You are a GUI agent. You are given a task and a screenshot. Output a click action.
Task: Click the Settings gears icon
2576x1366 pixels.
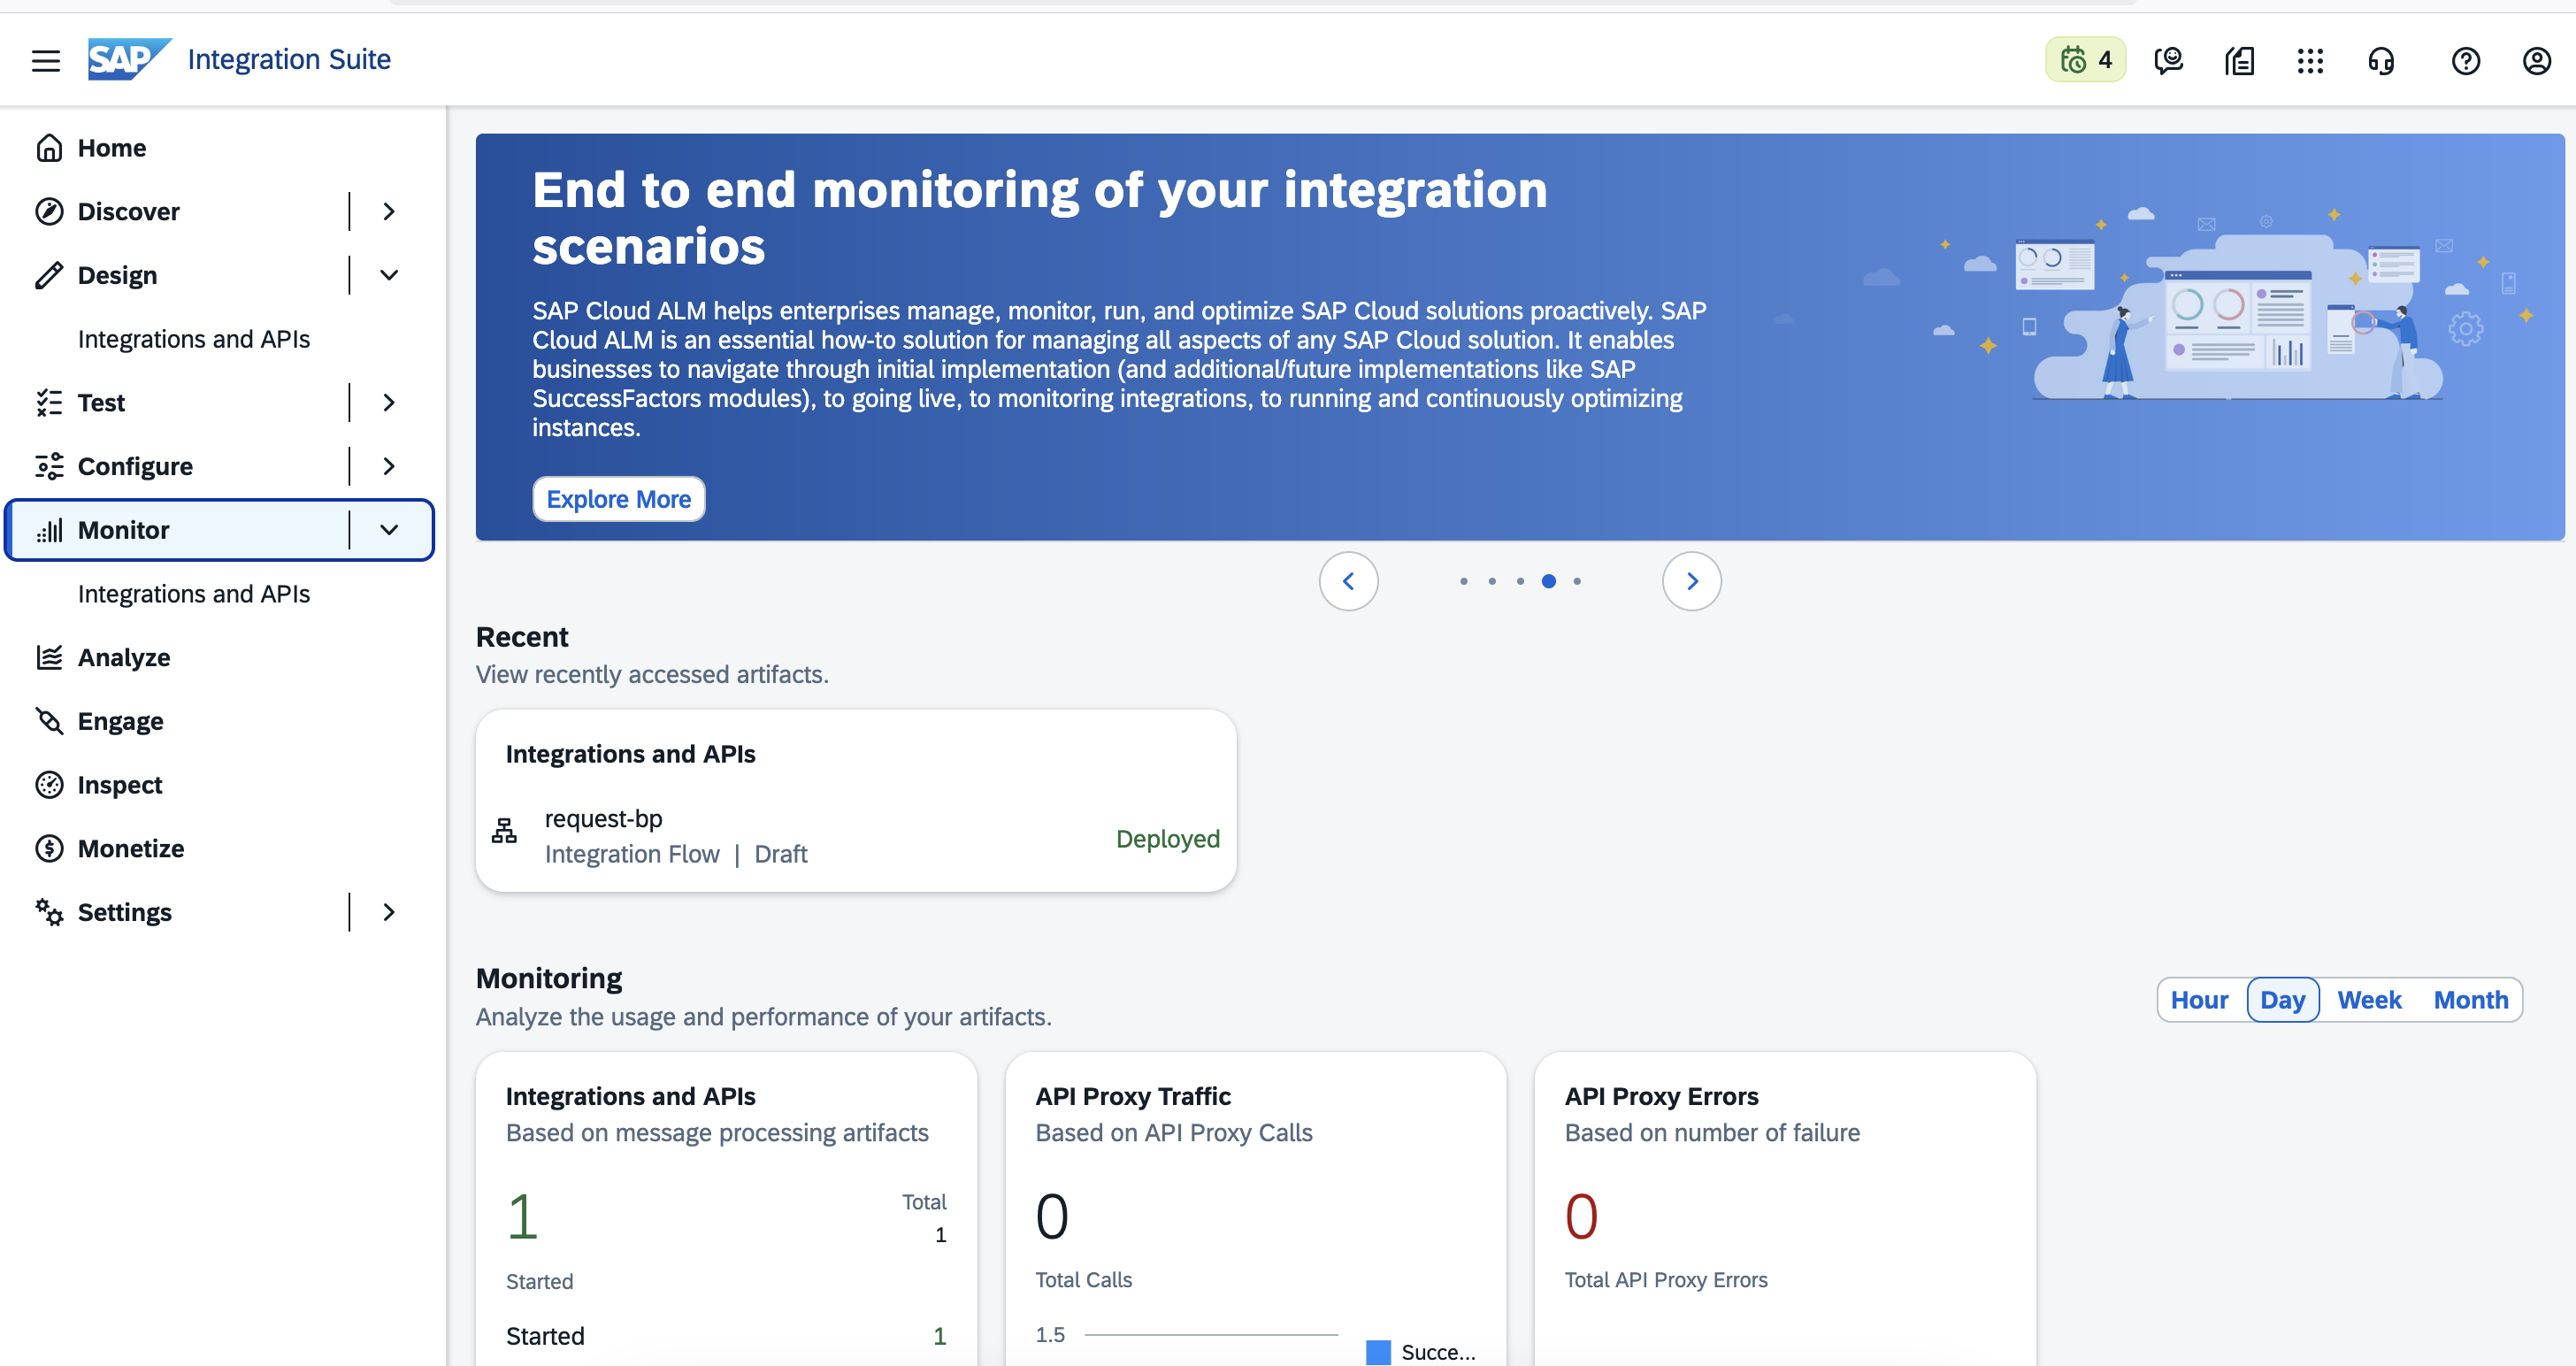click(49, 912)
